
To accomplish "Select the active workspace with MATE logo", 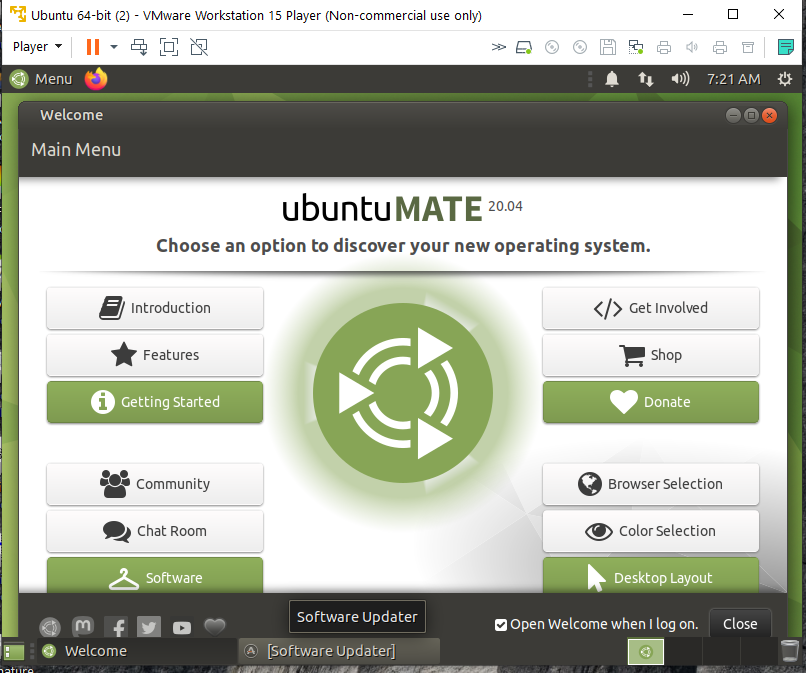I will (x=646, y=652).
